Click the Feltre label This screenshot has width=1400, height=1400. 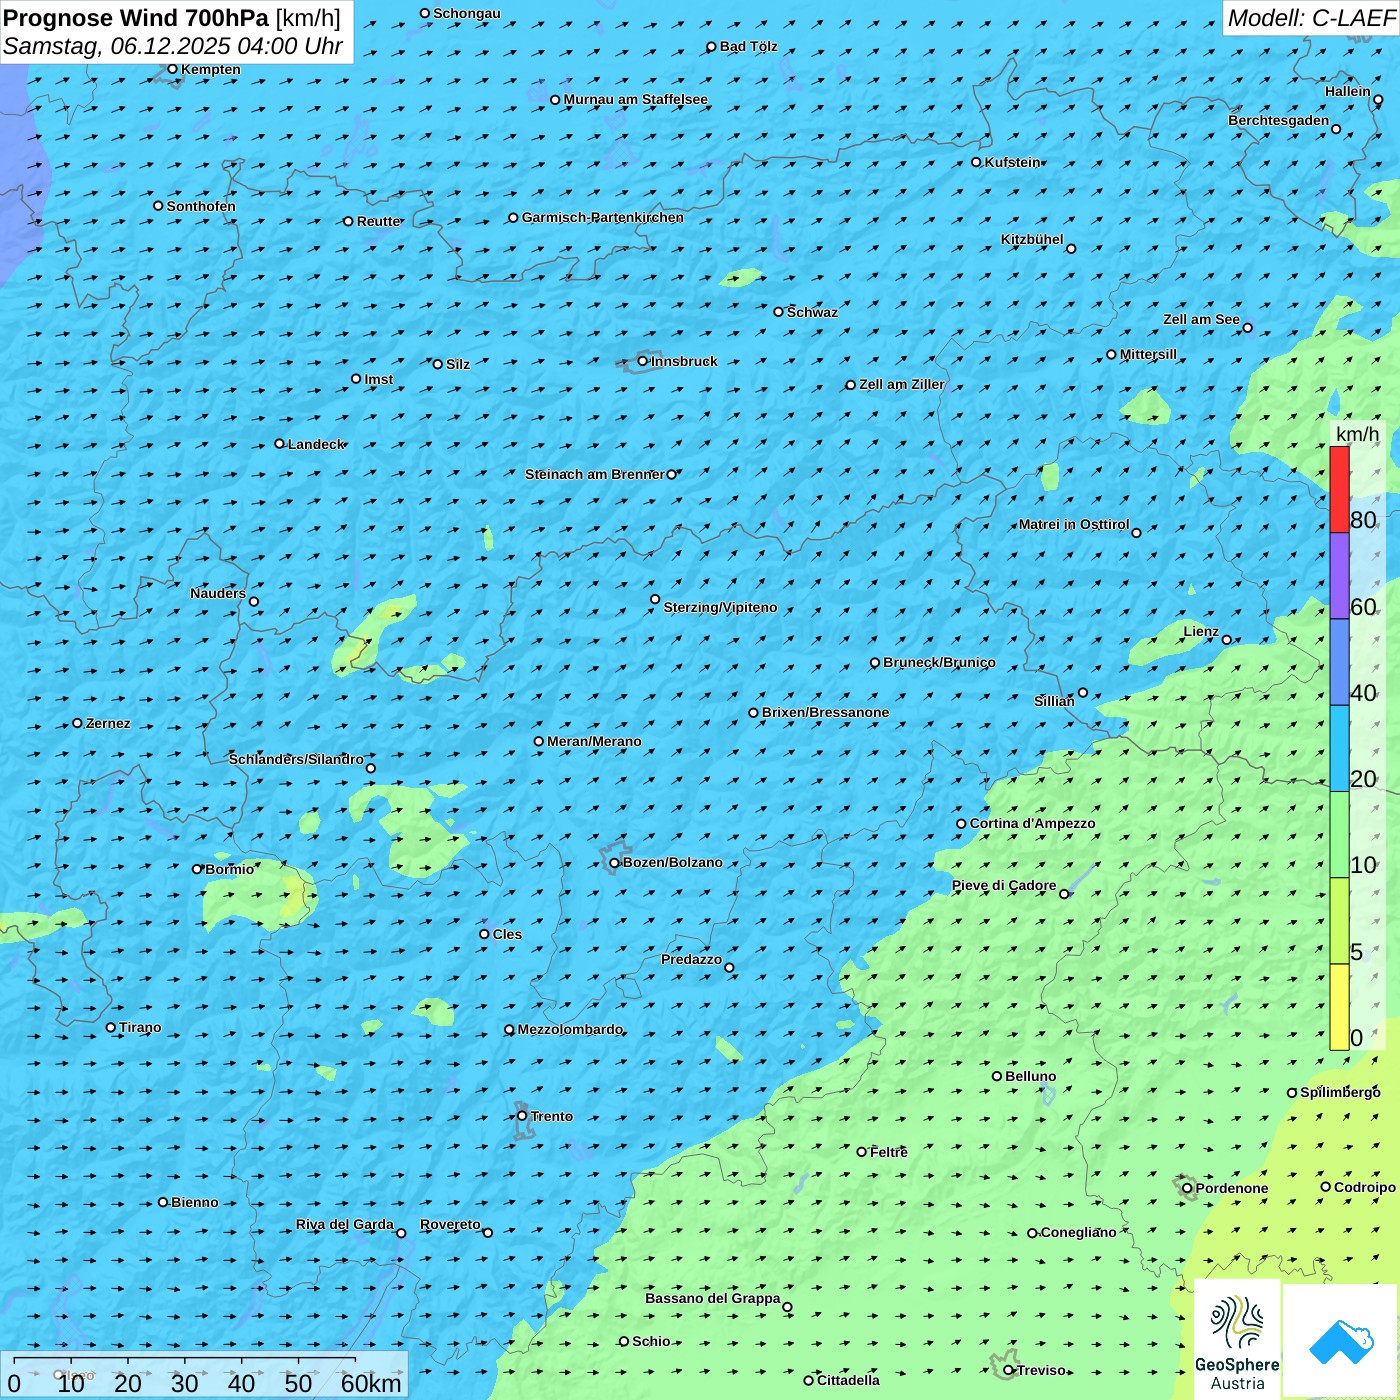tap(888, 1152)
